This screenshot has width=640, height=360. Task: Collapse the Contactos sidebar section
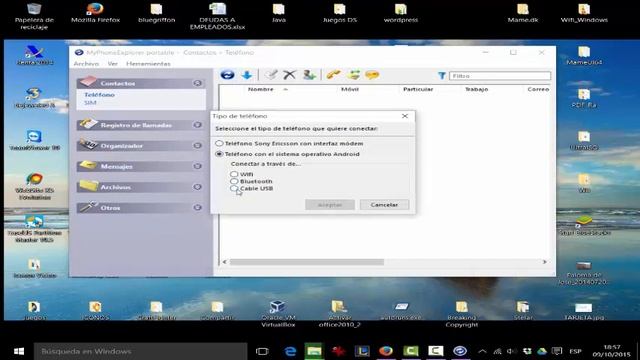pos(197,83)
